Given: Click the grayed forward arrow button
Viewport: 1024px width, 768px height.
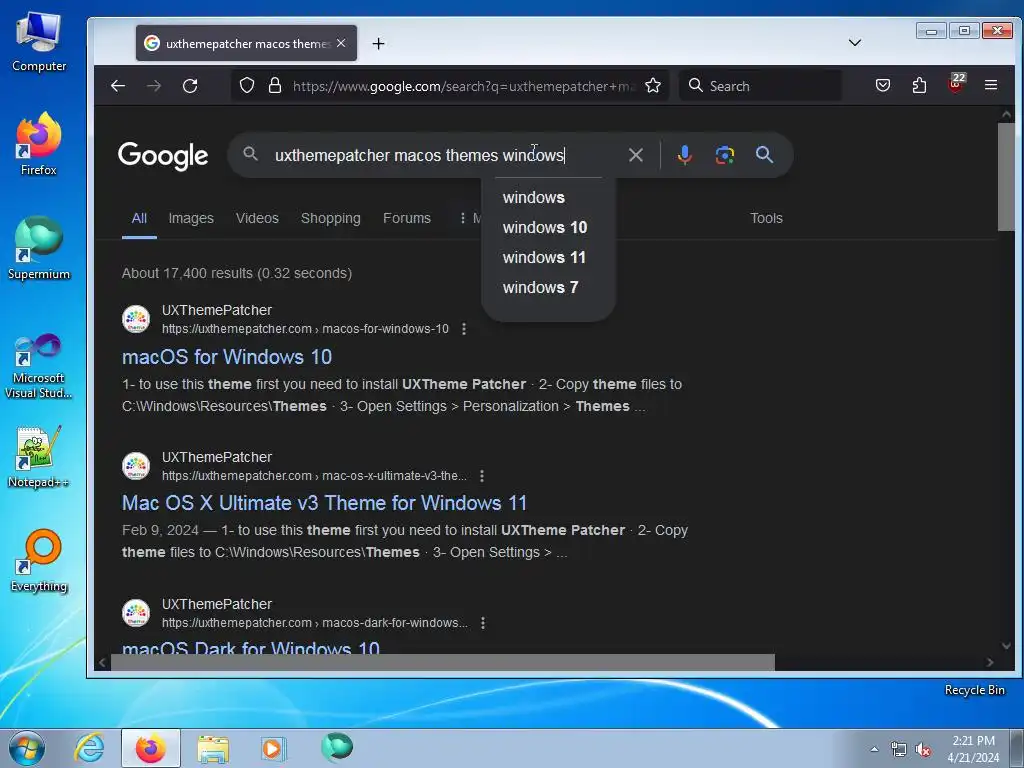Looking at the screenshot, I should [x=154, y=86].
